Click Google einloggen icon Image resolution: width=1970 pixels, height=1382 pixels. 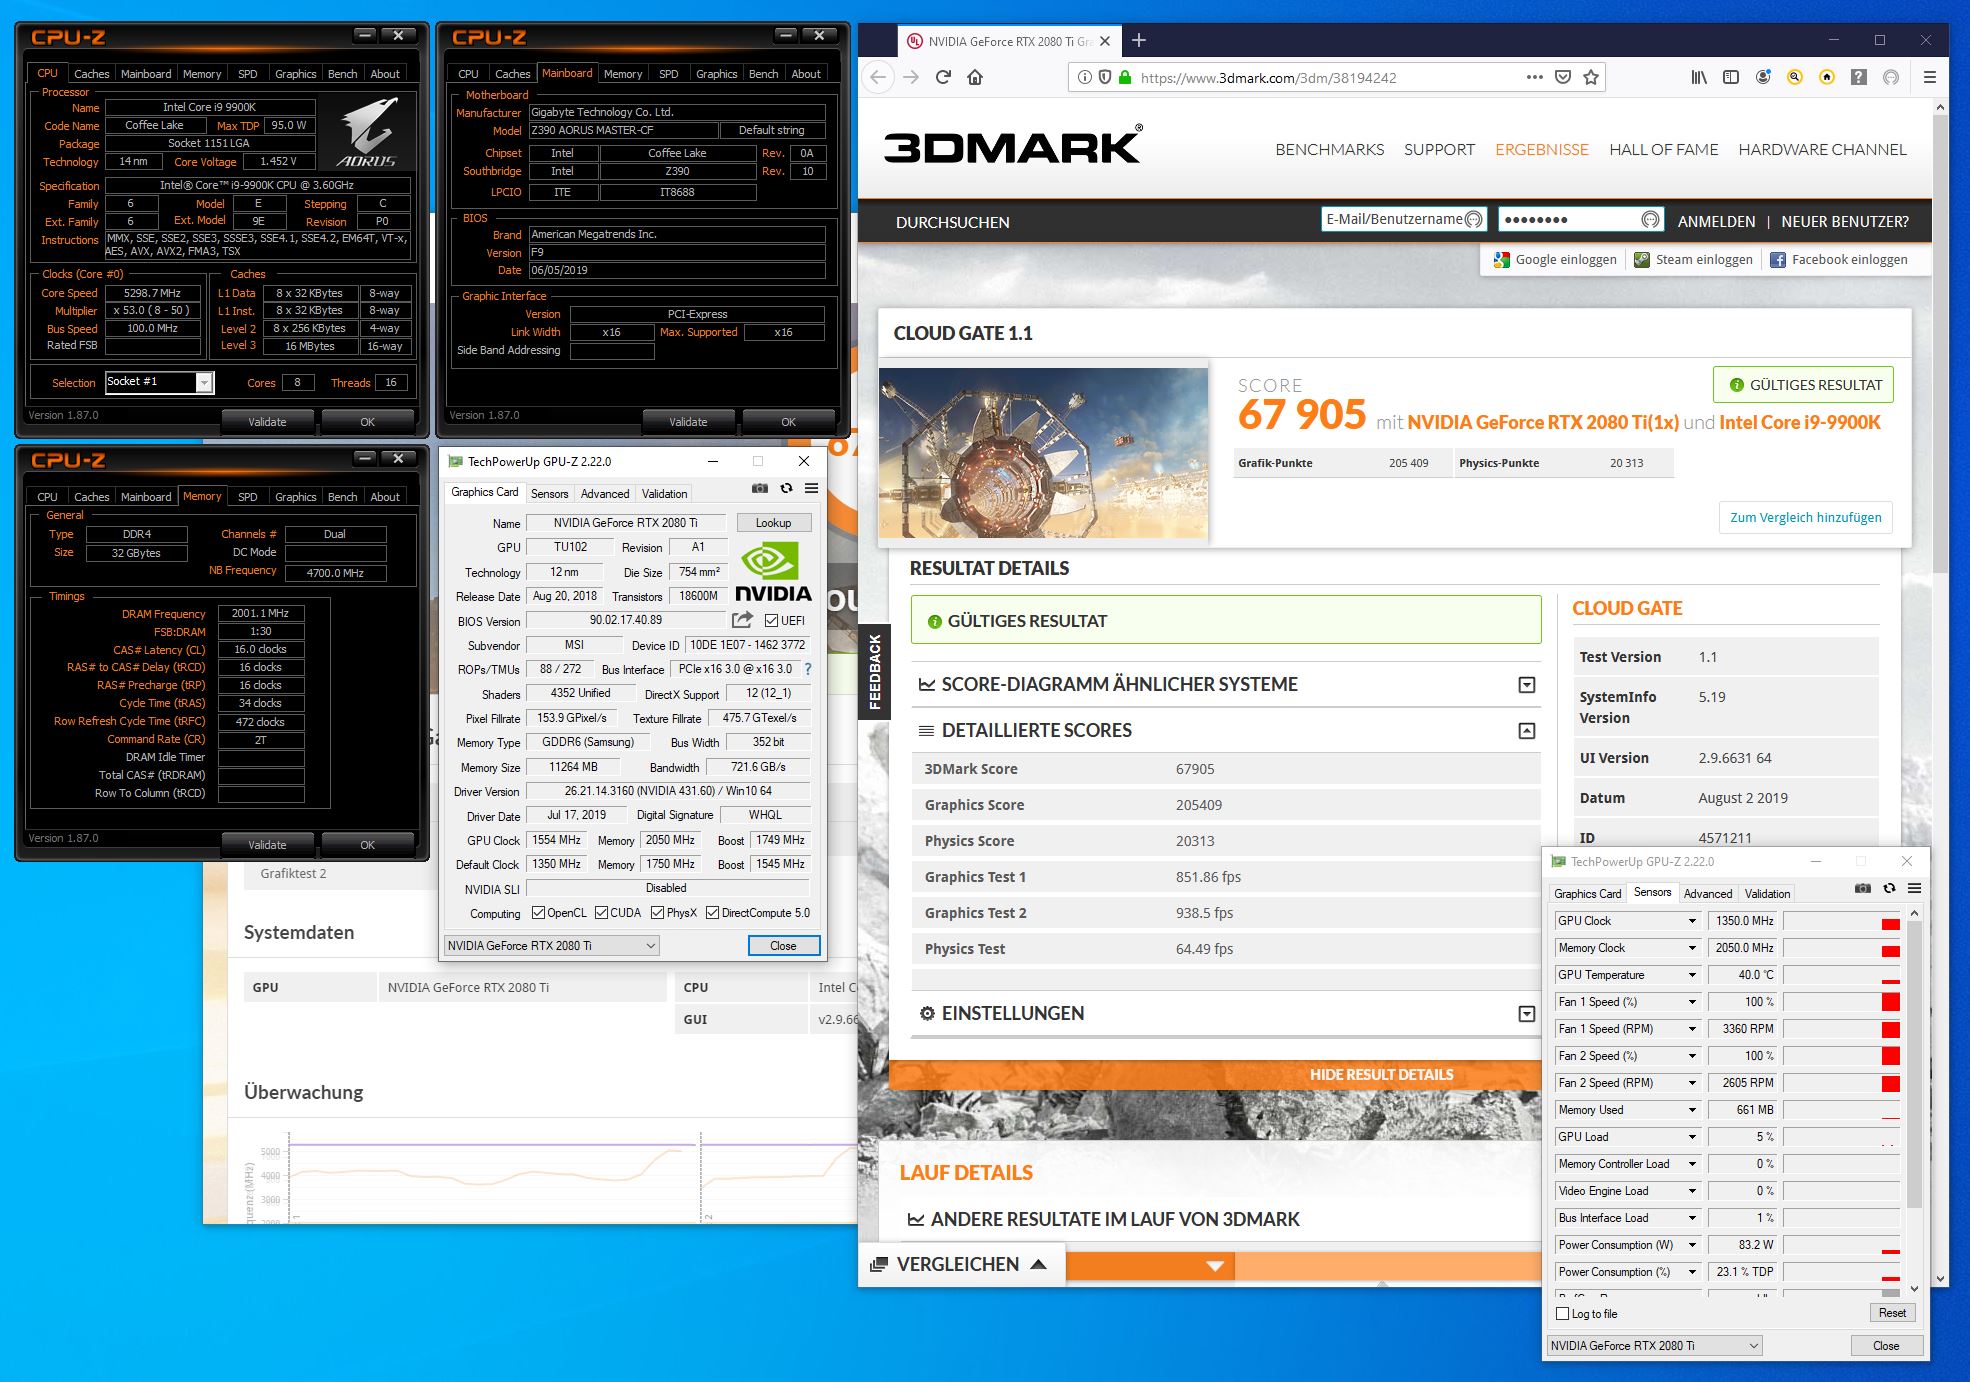coord(1501,260)
